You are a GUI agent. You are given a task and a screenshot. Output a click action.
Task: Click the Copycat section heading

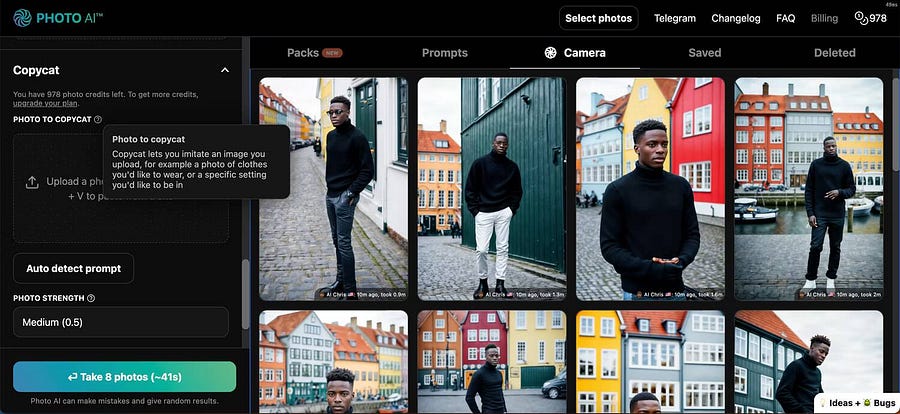pos(36,70)
